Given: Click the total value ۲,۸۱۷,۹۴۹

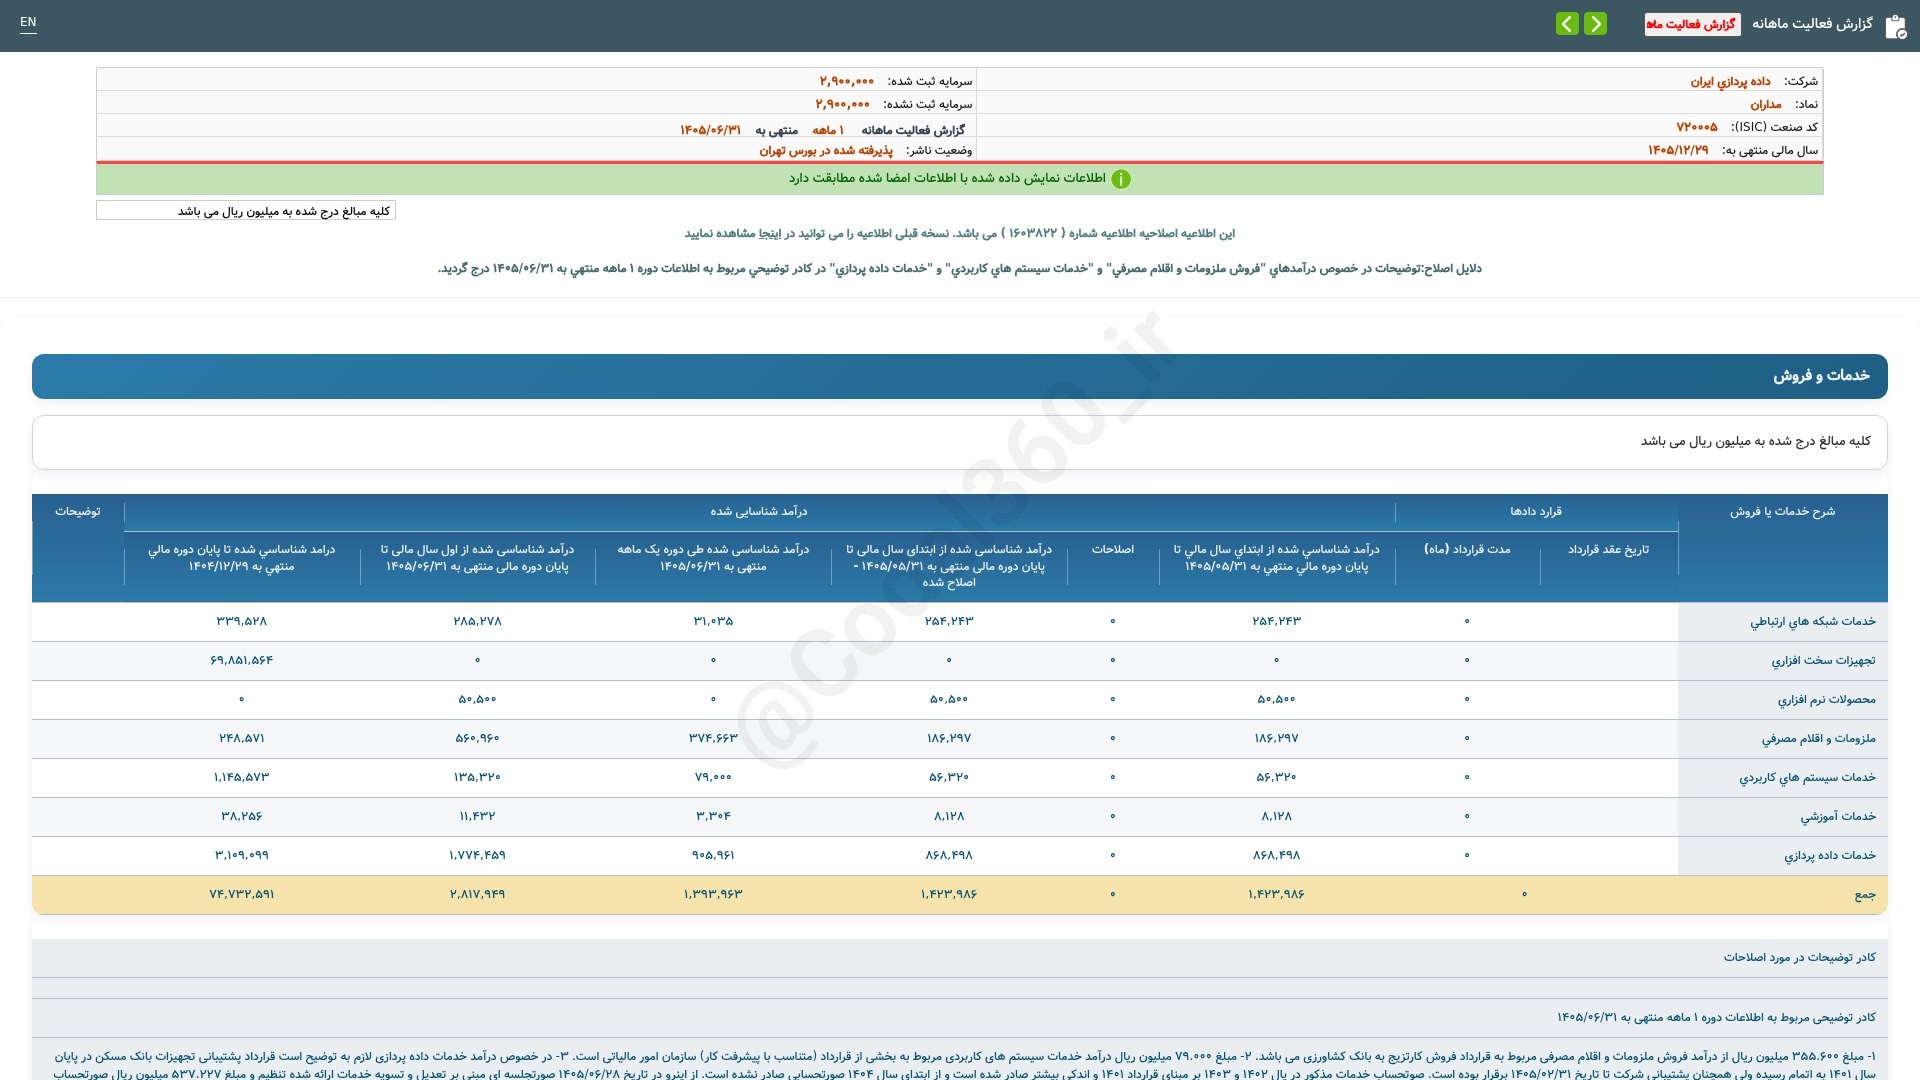Looking at the screenshot, I should (477, 894).
